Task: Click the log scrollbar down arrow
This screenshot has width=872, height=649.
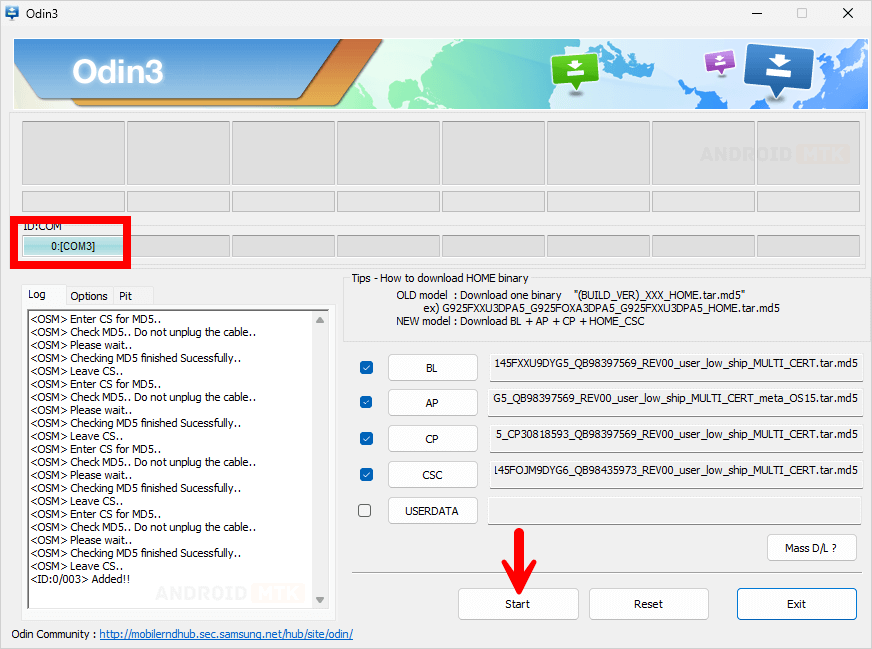Action: tap(320, 599)
